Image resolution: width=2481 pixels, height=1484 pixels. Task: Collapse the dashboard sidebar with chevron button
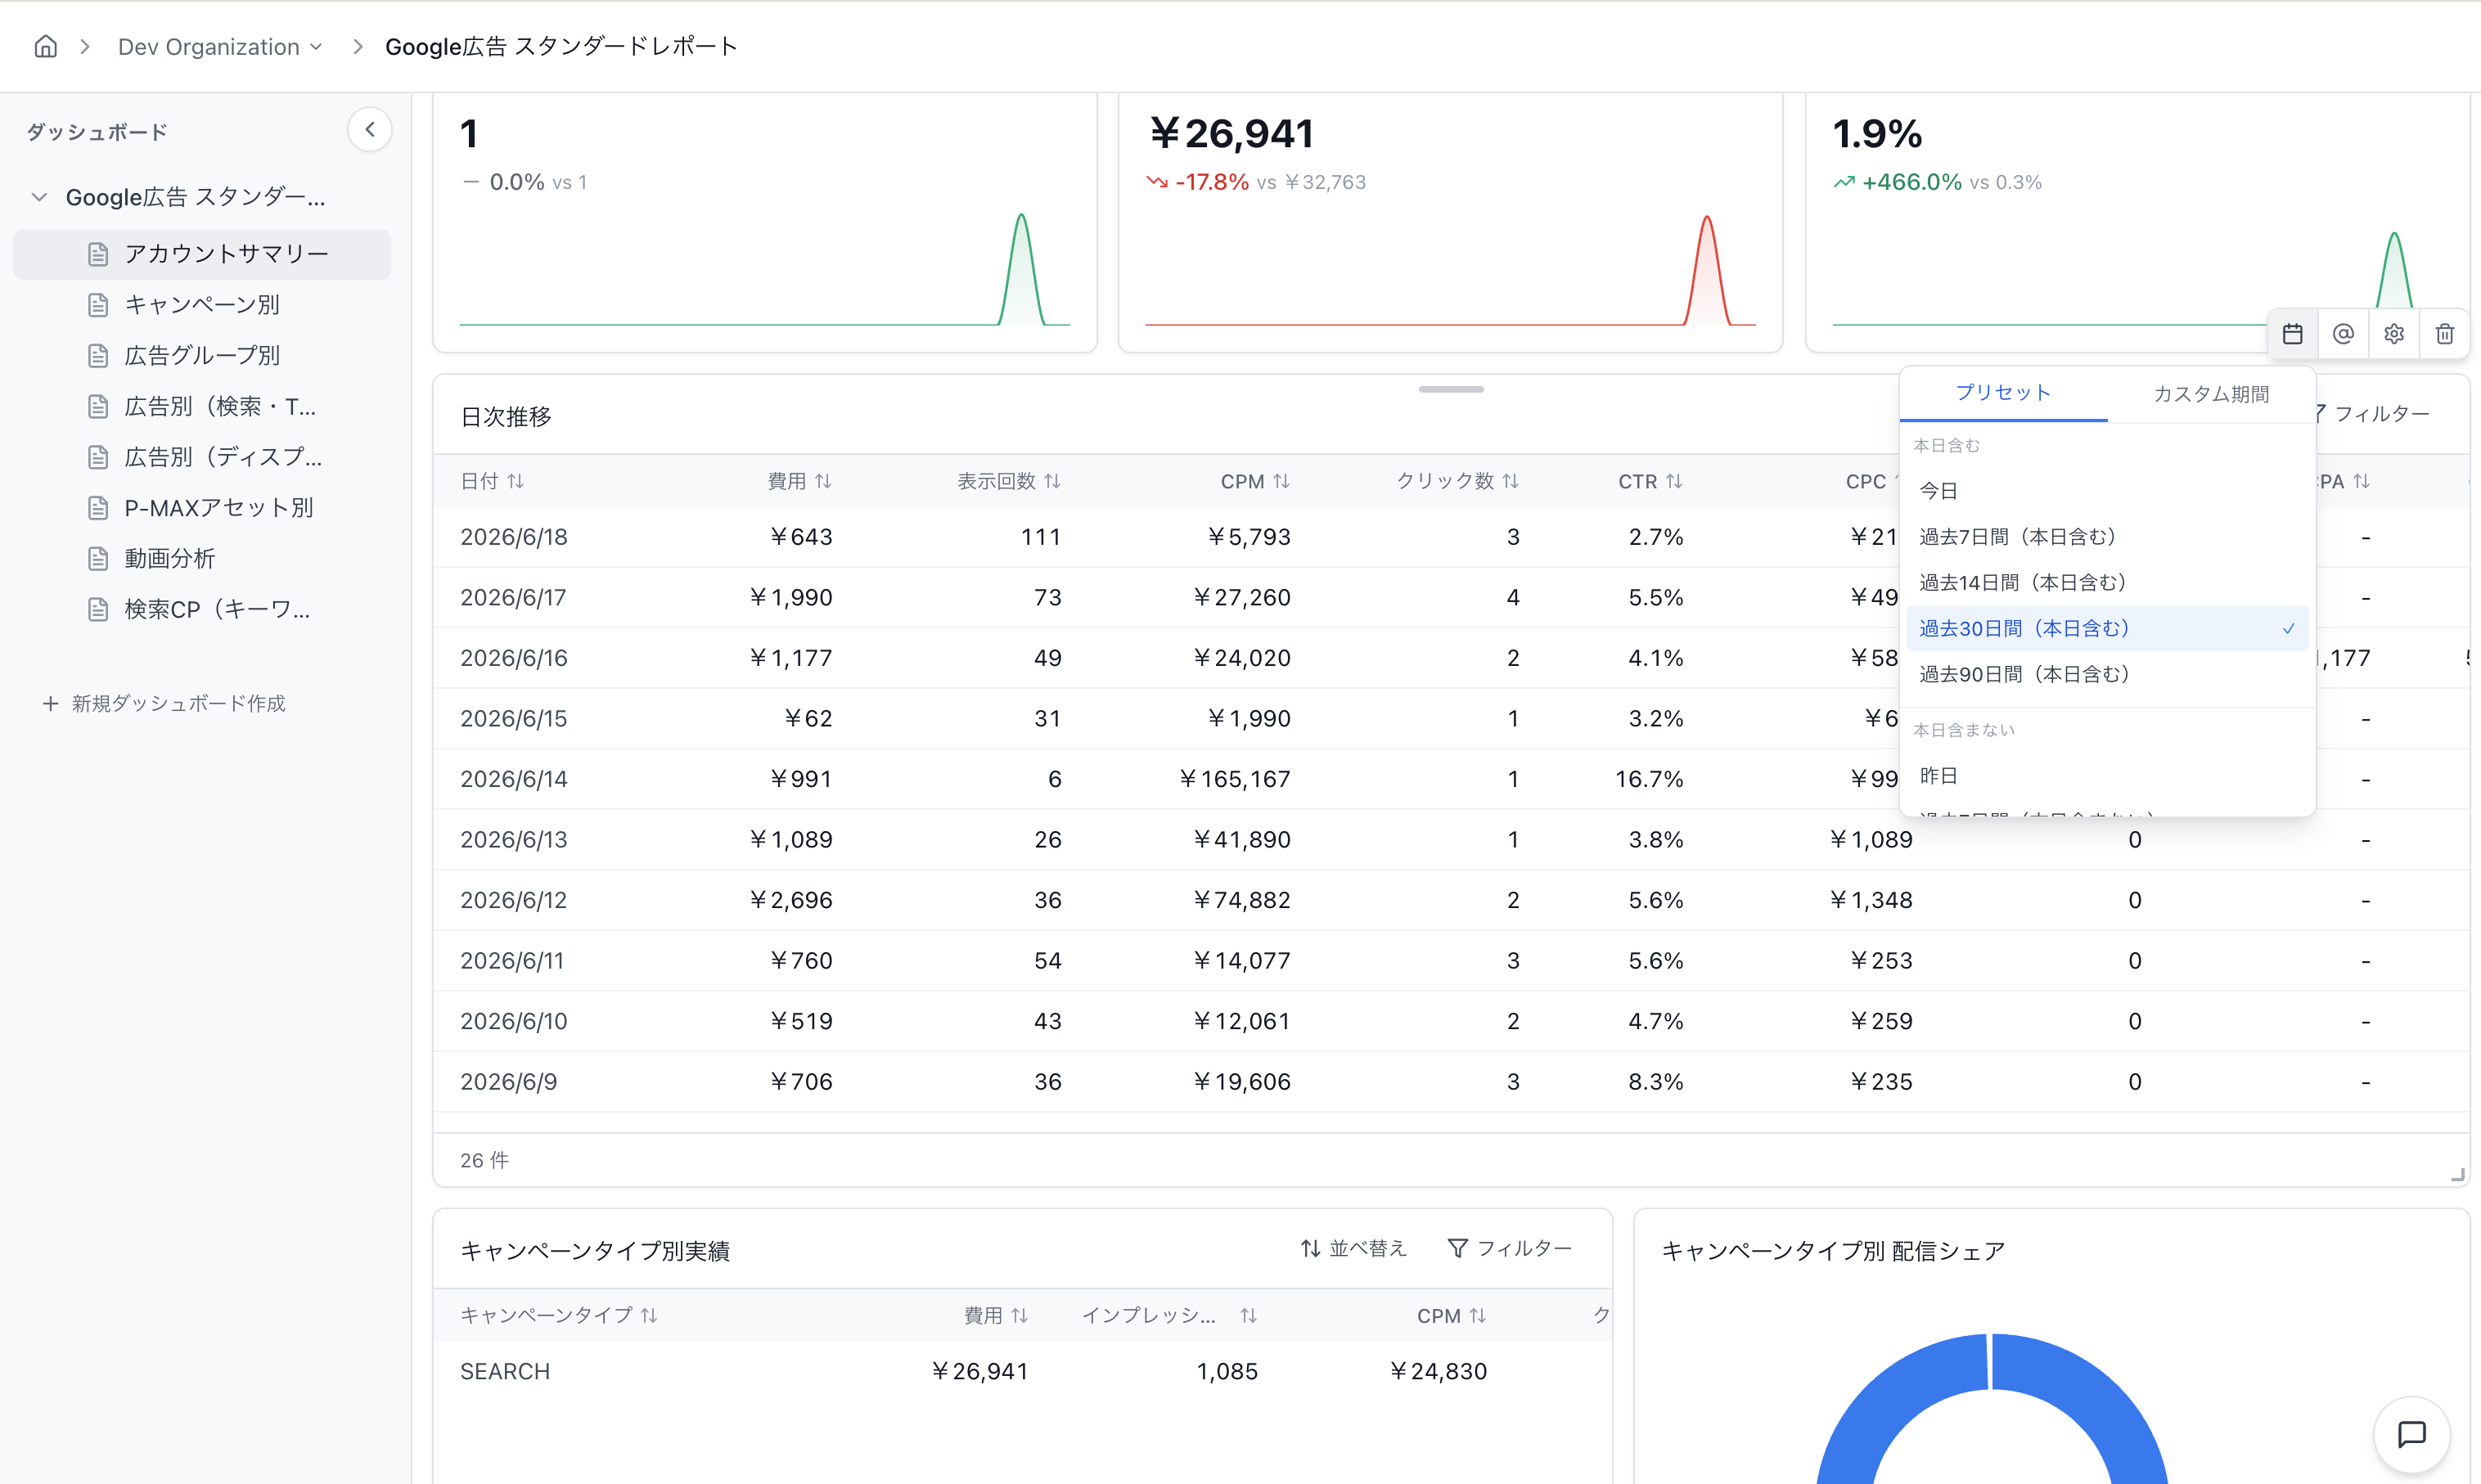coord(370,130)
